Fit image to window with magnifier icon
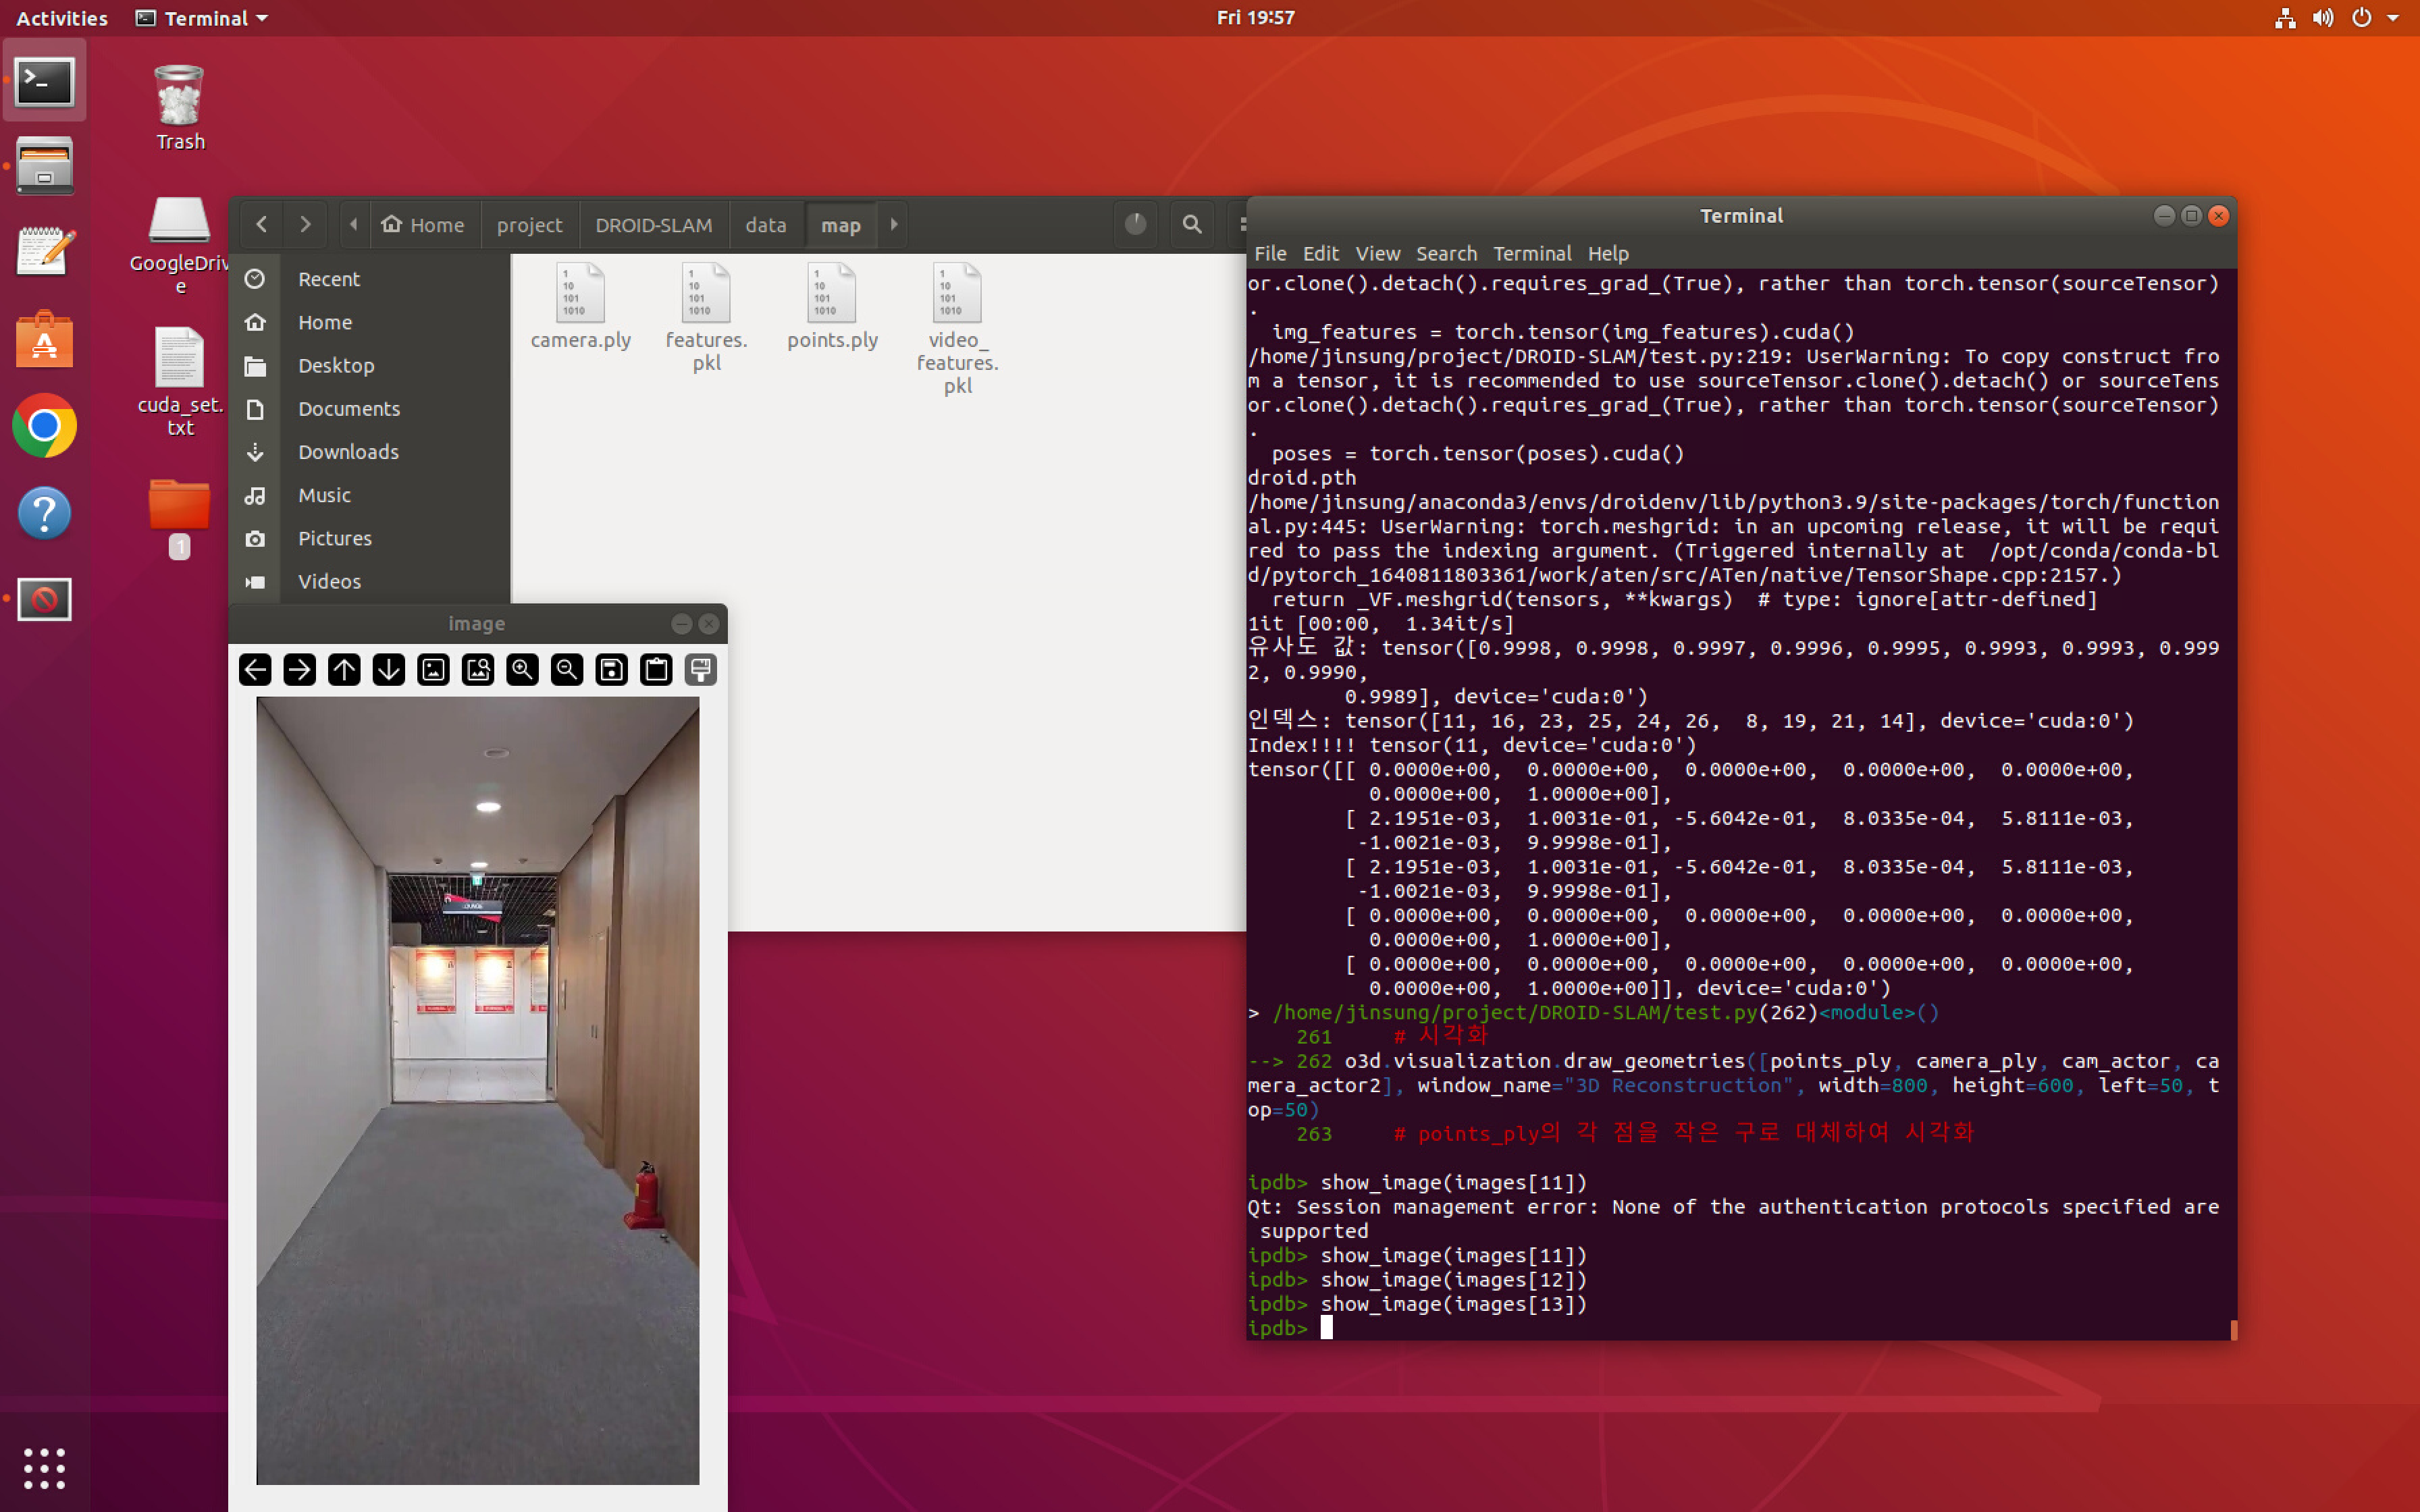This screenshot has width=2420, height=1512. pos(478,670)
